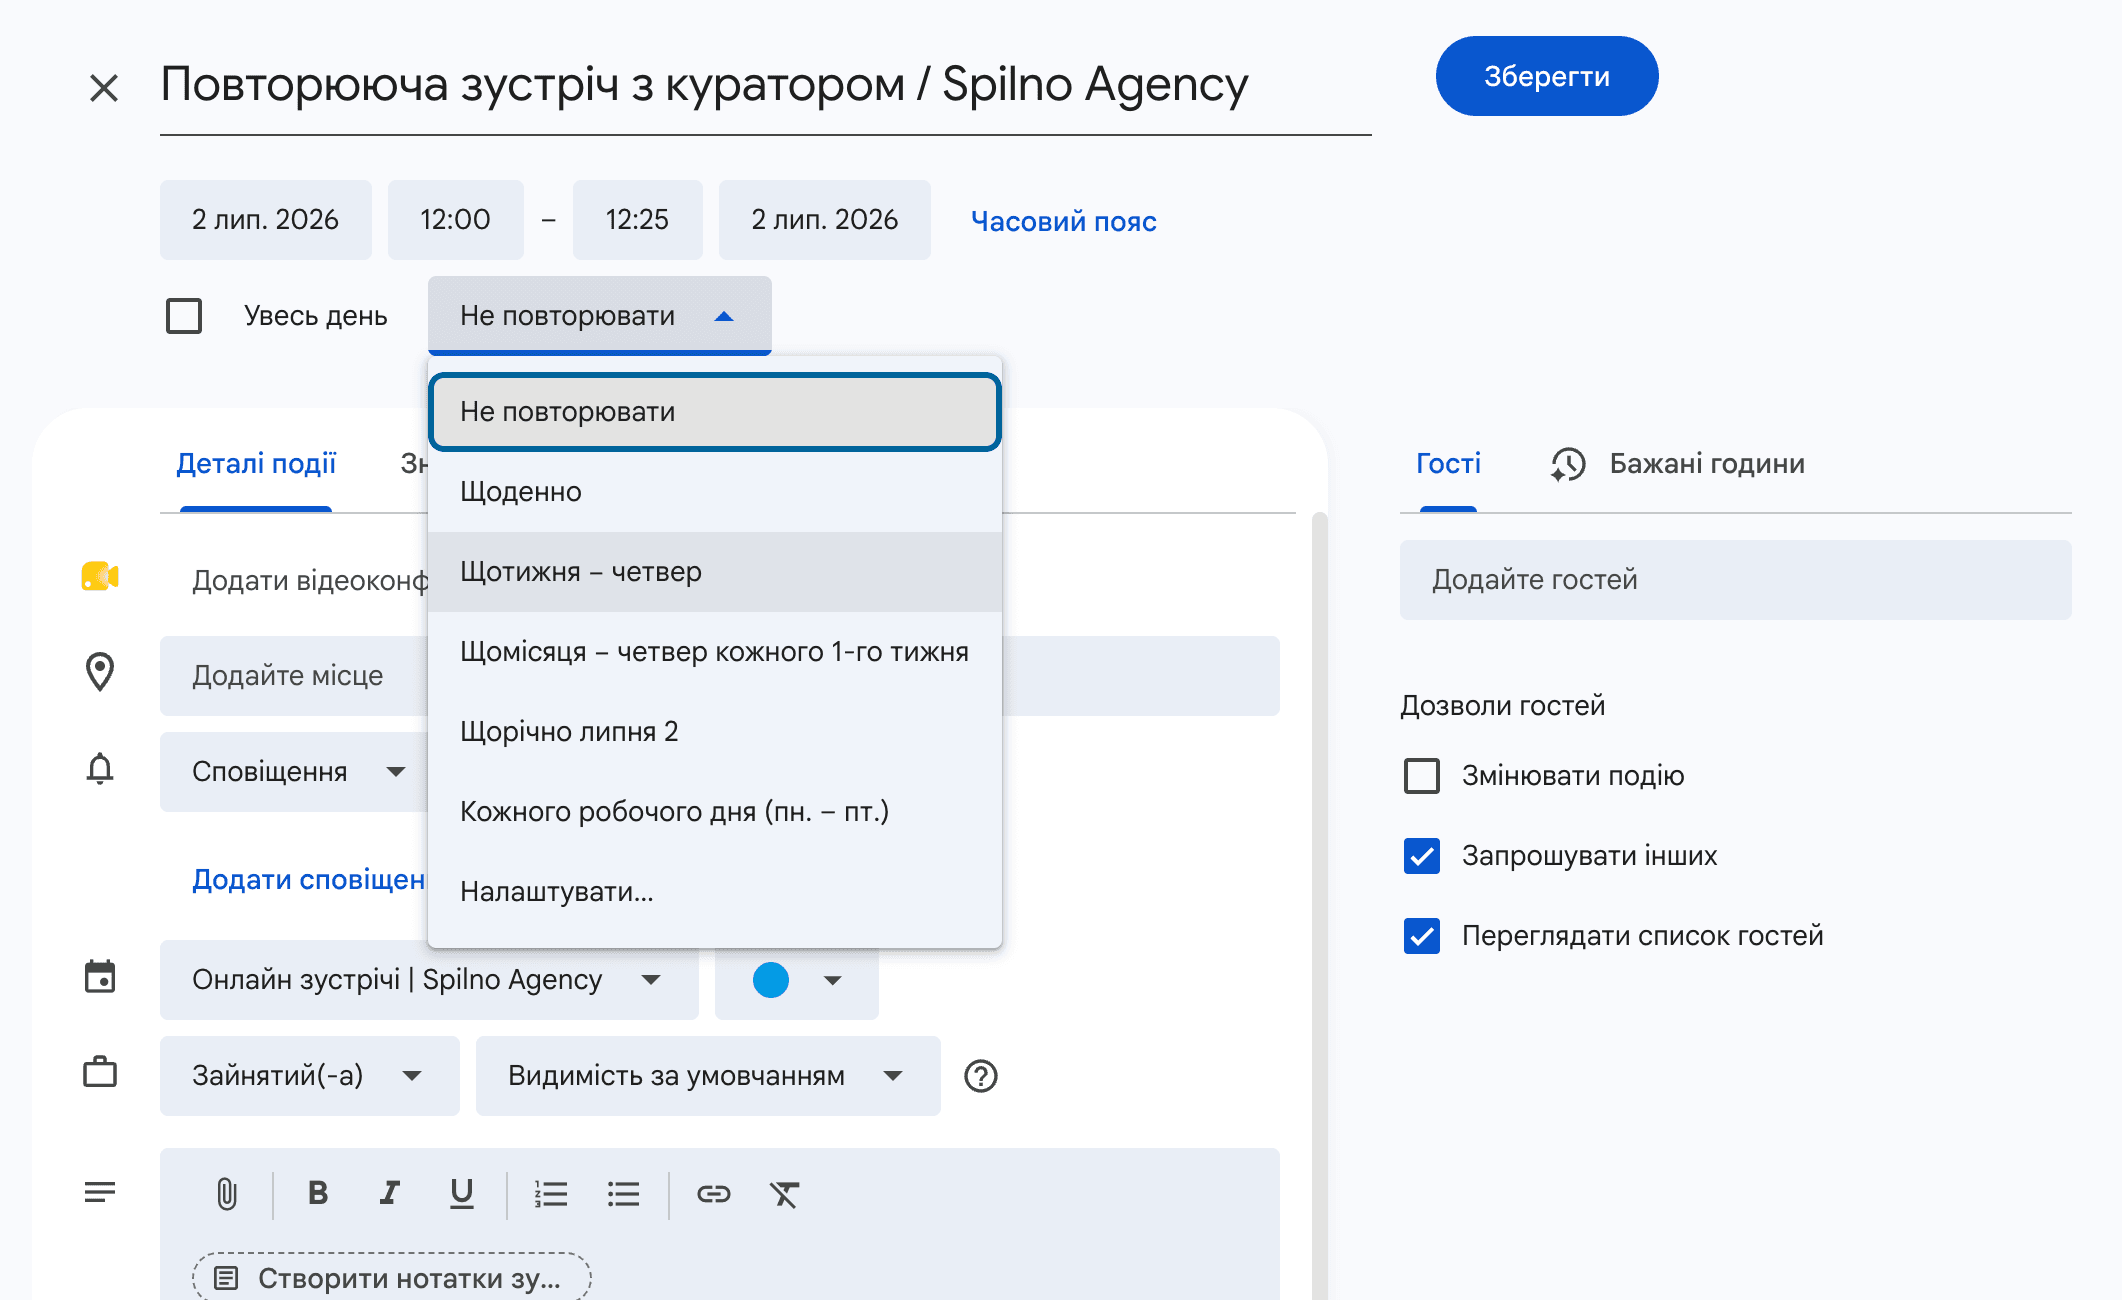Image resolution: width=2122 pixels, height=1300 pixels.
Task: Click the description lines icon
Action: (x=100, y=1192)
